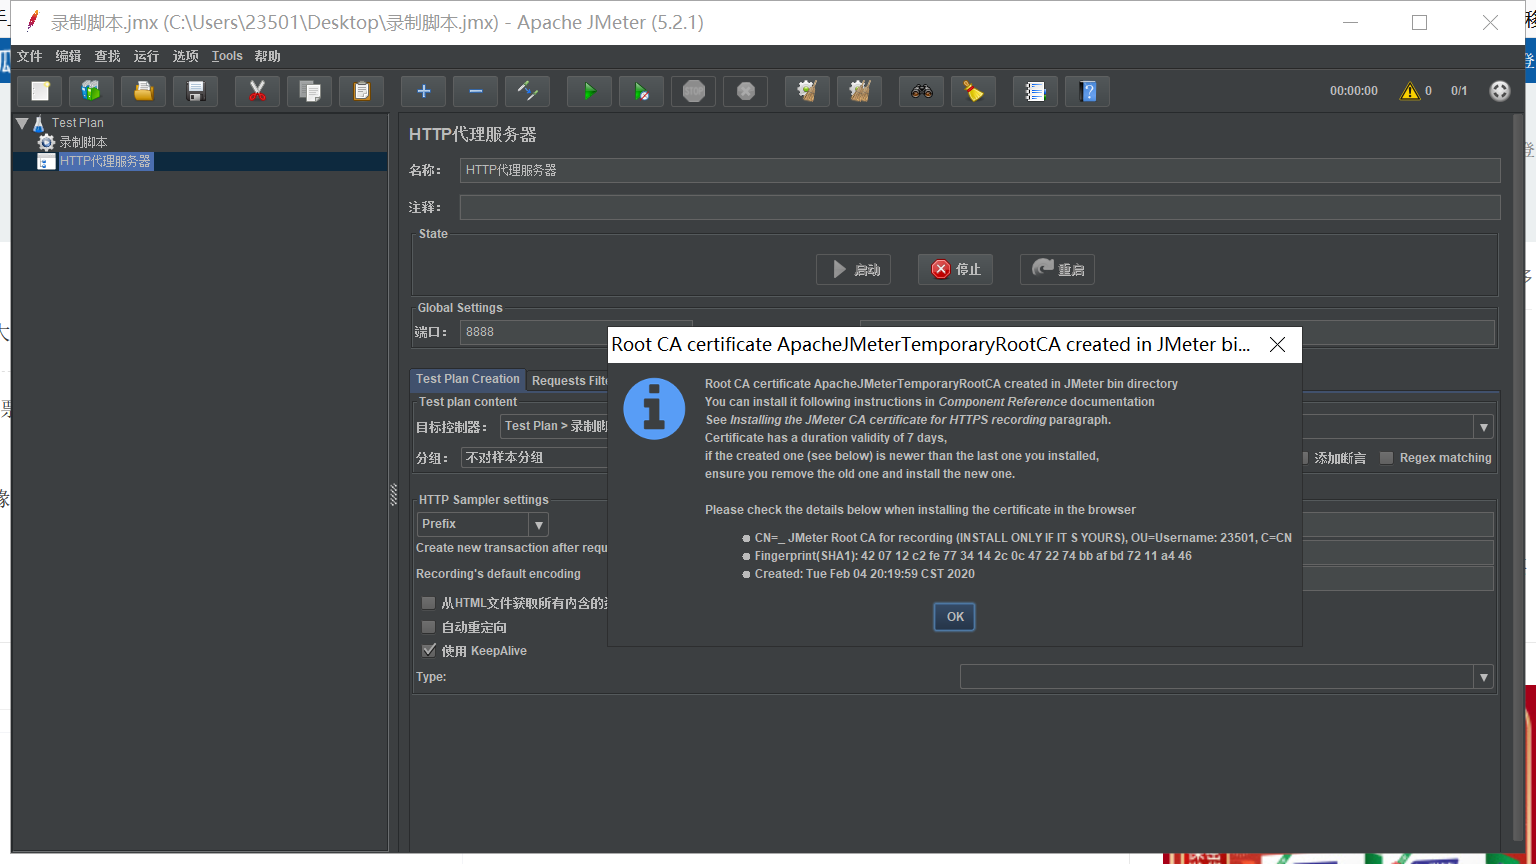Click the Shutdown test toolbar icon

[x=746, y=91]
